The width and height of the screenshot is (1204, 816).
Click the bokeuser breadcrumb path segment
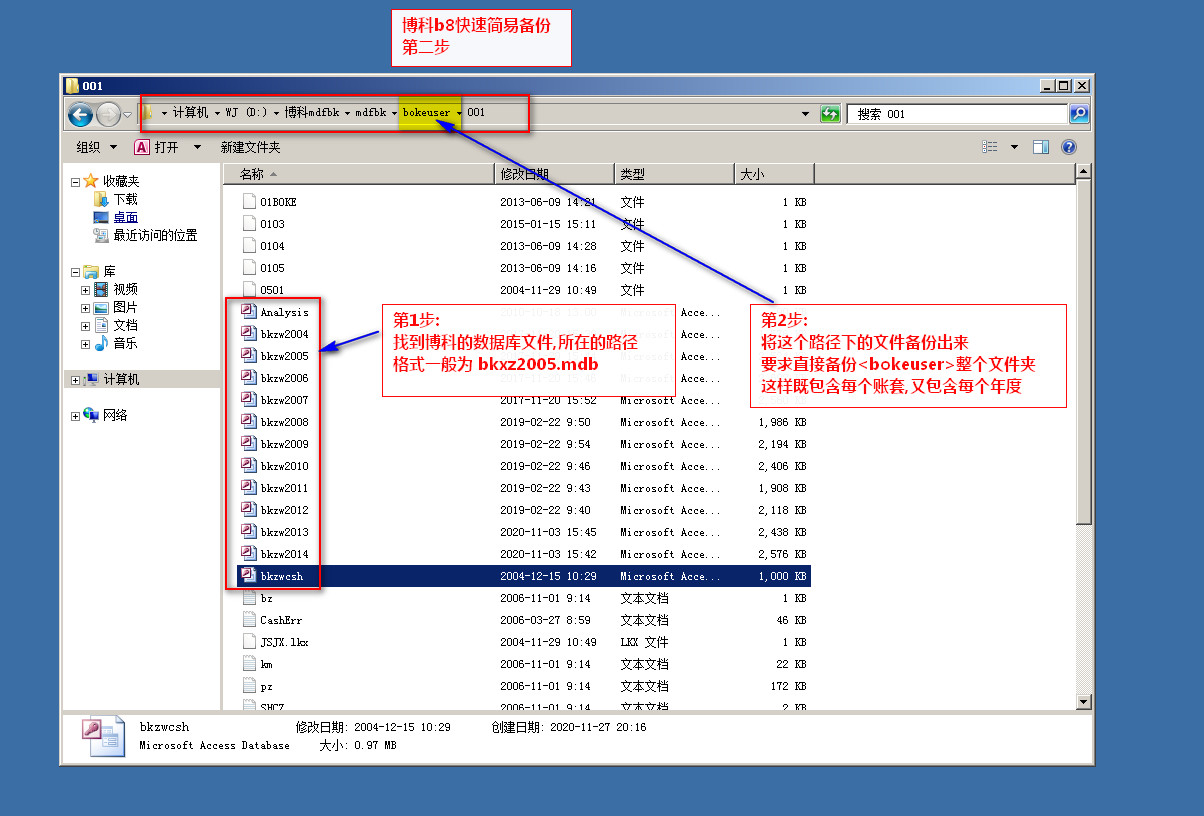(x=426, y=113)
